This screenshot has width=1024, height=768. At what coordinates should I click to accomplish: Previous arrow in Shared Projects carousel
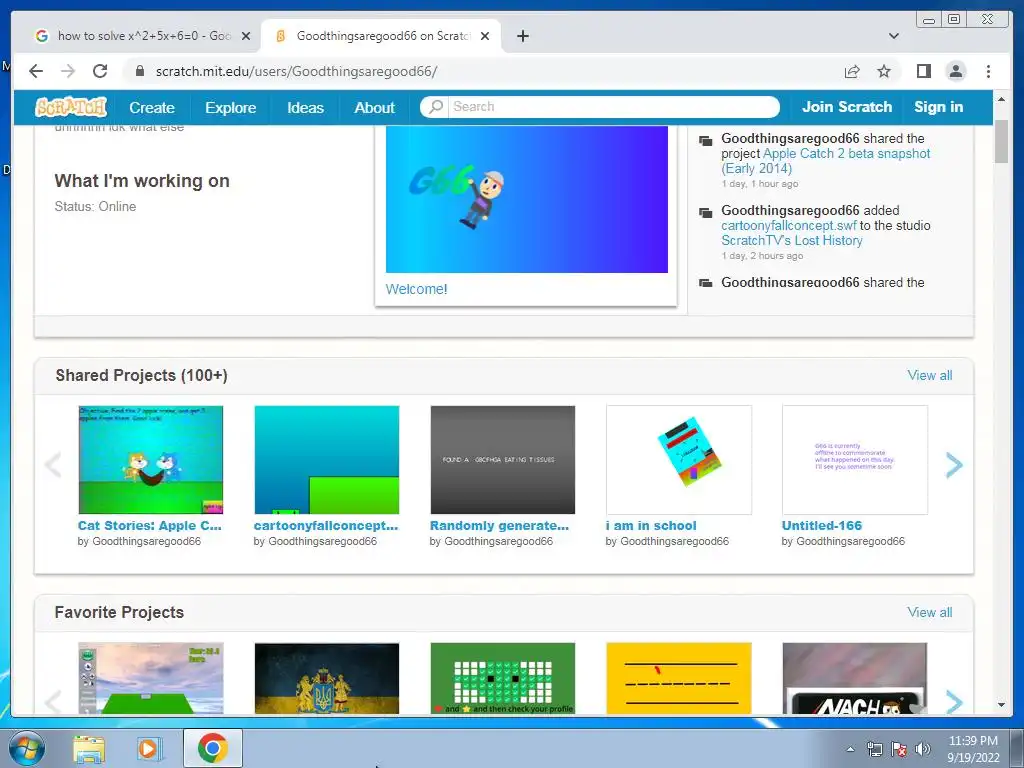53,465
